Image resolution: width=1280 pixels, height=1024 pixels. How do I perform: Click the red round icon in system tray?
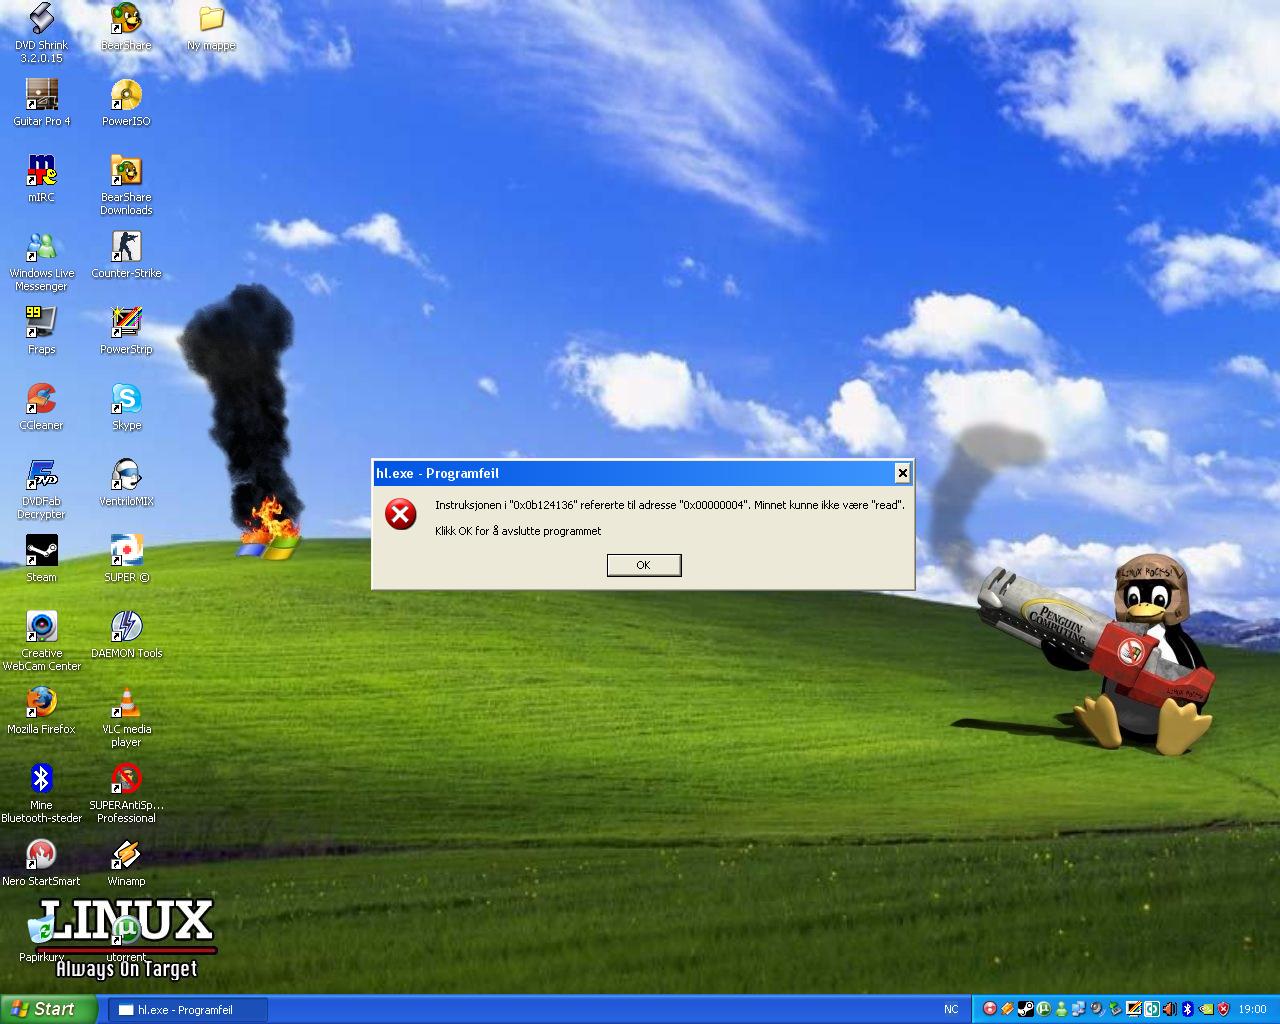point(990,1009)
